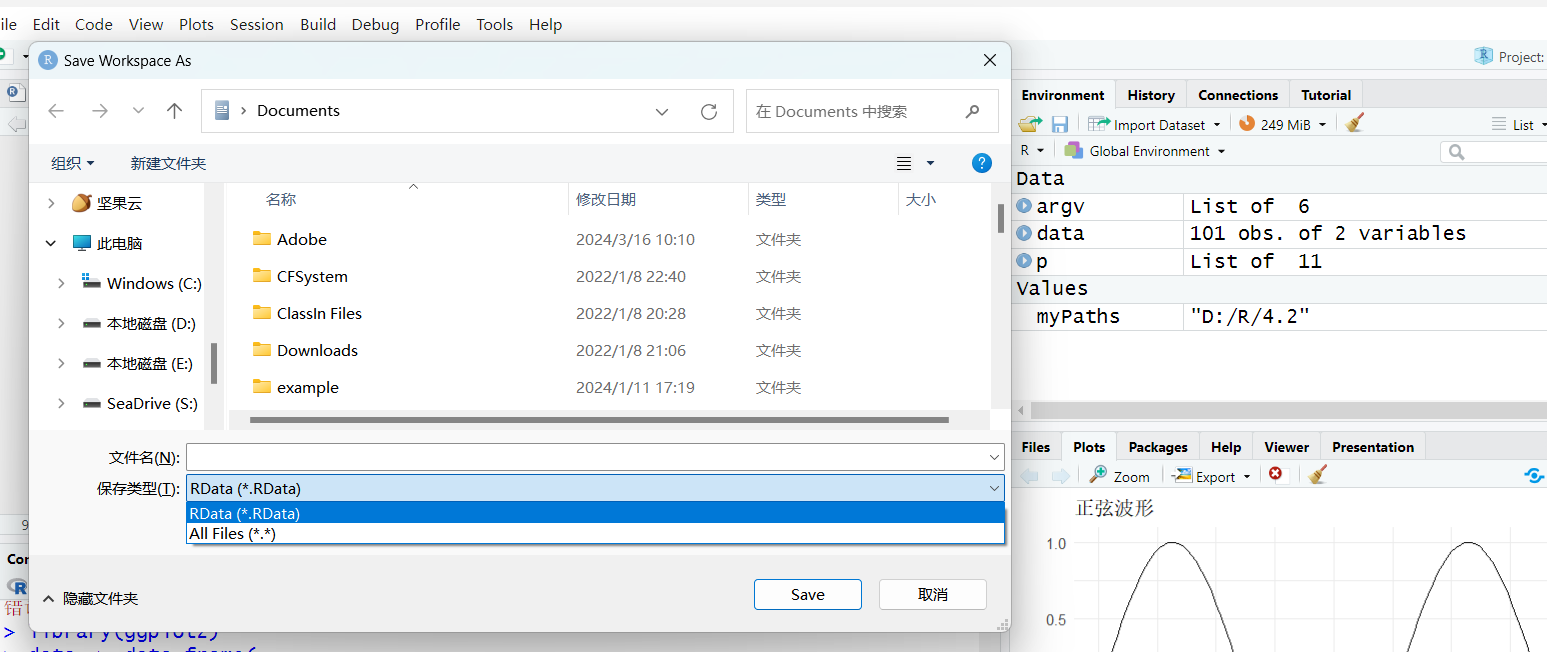Click the Save button
This screenshot has height=652, width=1547.
[x=807, y=594]
